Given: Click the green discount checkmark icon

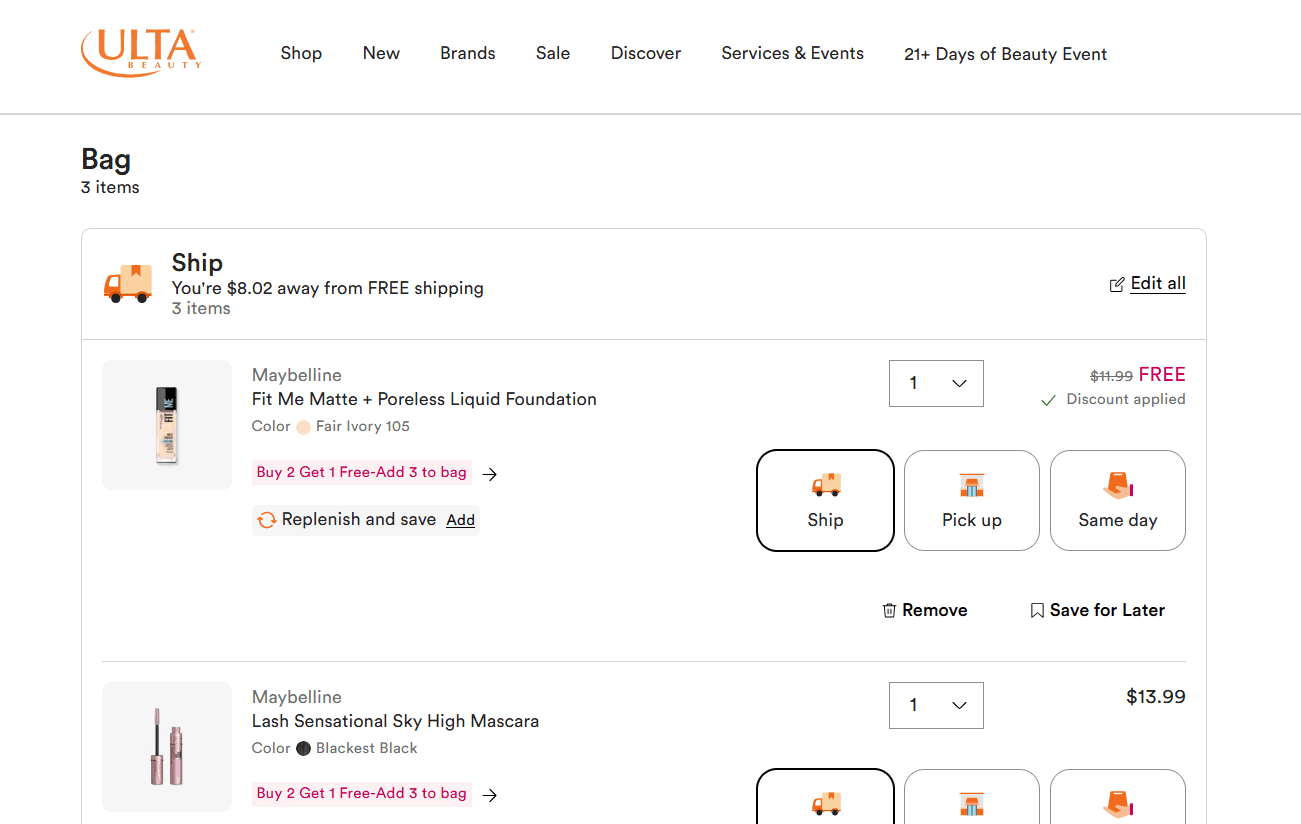Looking at the screenshot, I should coord(1048,400).
